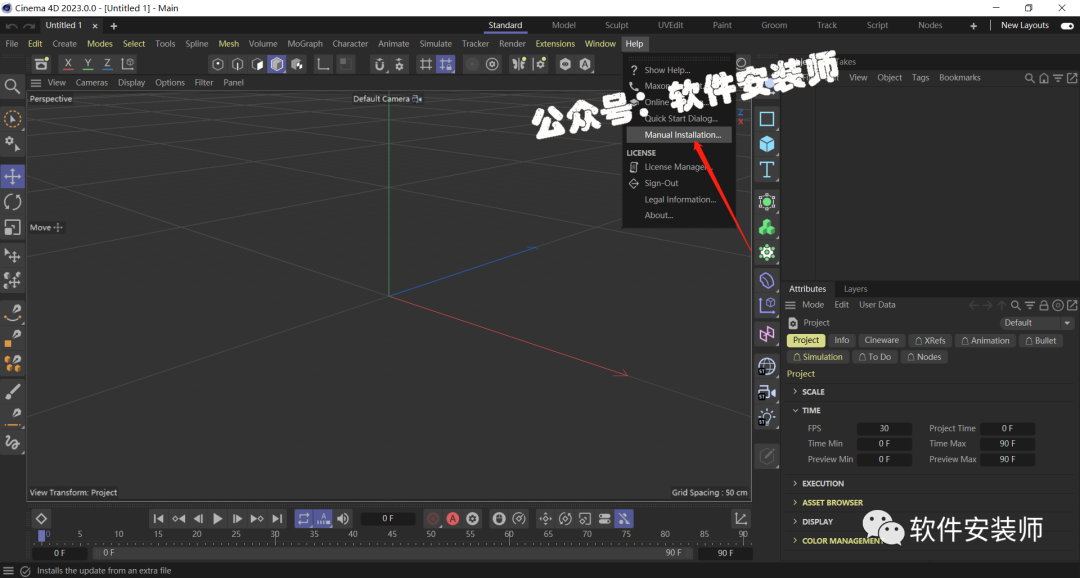
Task: Add a Rectangle spline
Action: pyautogui.click(x=767, y=118)
